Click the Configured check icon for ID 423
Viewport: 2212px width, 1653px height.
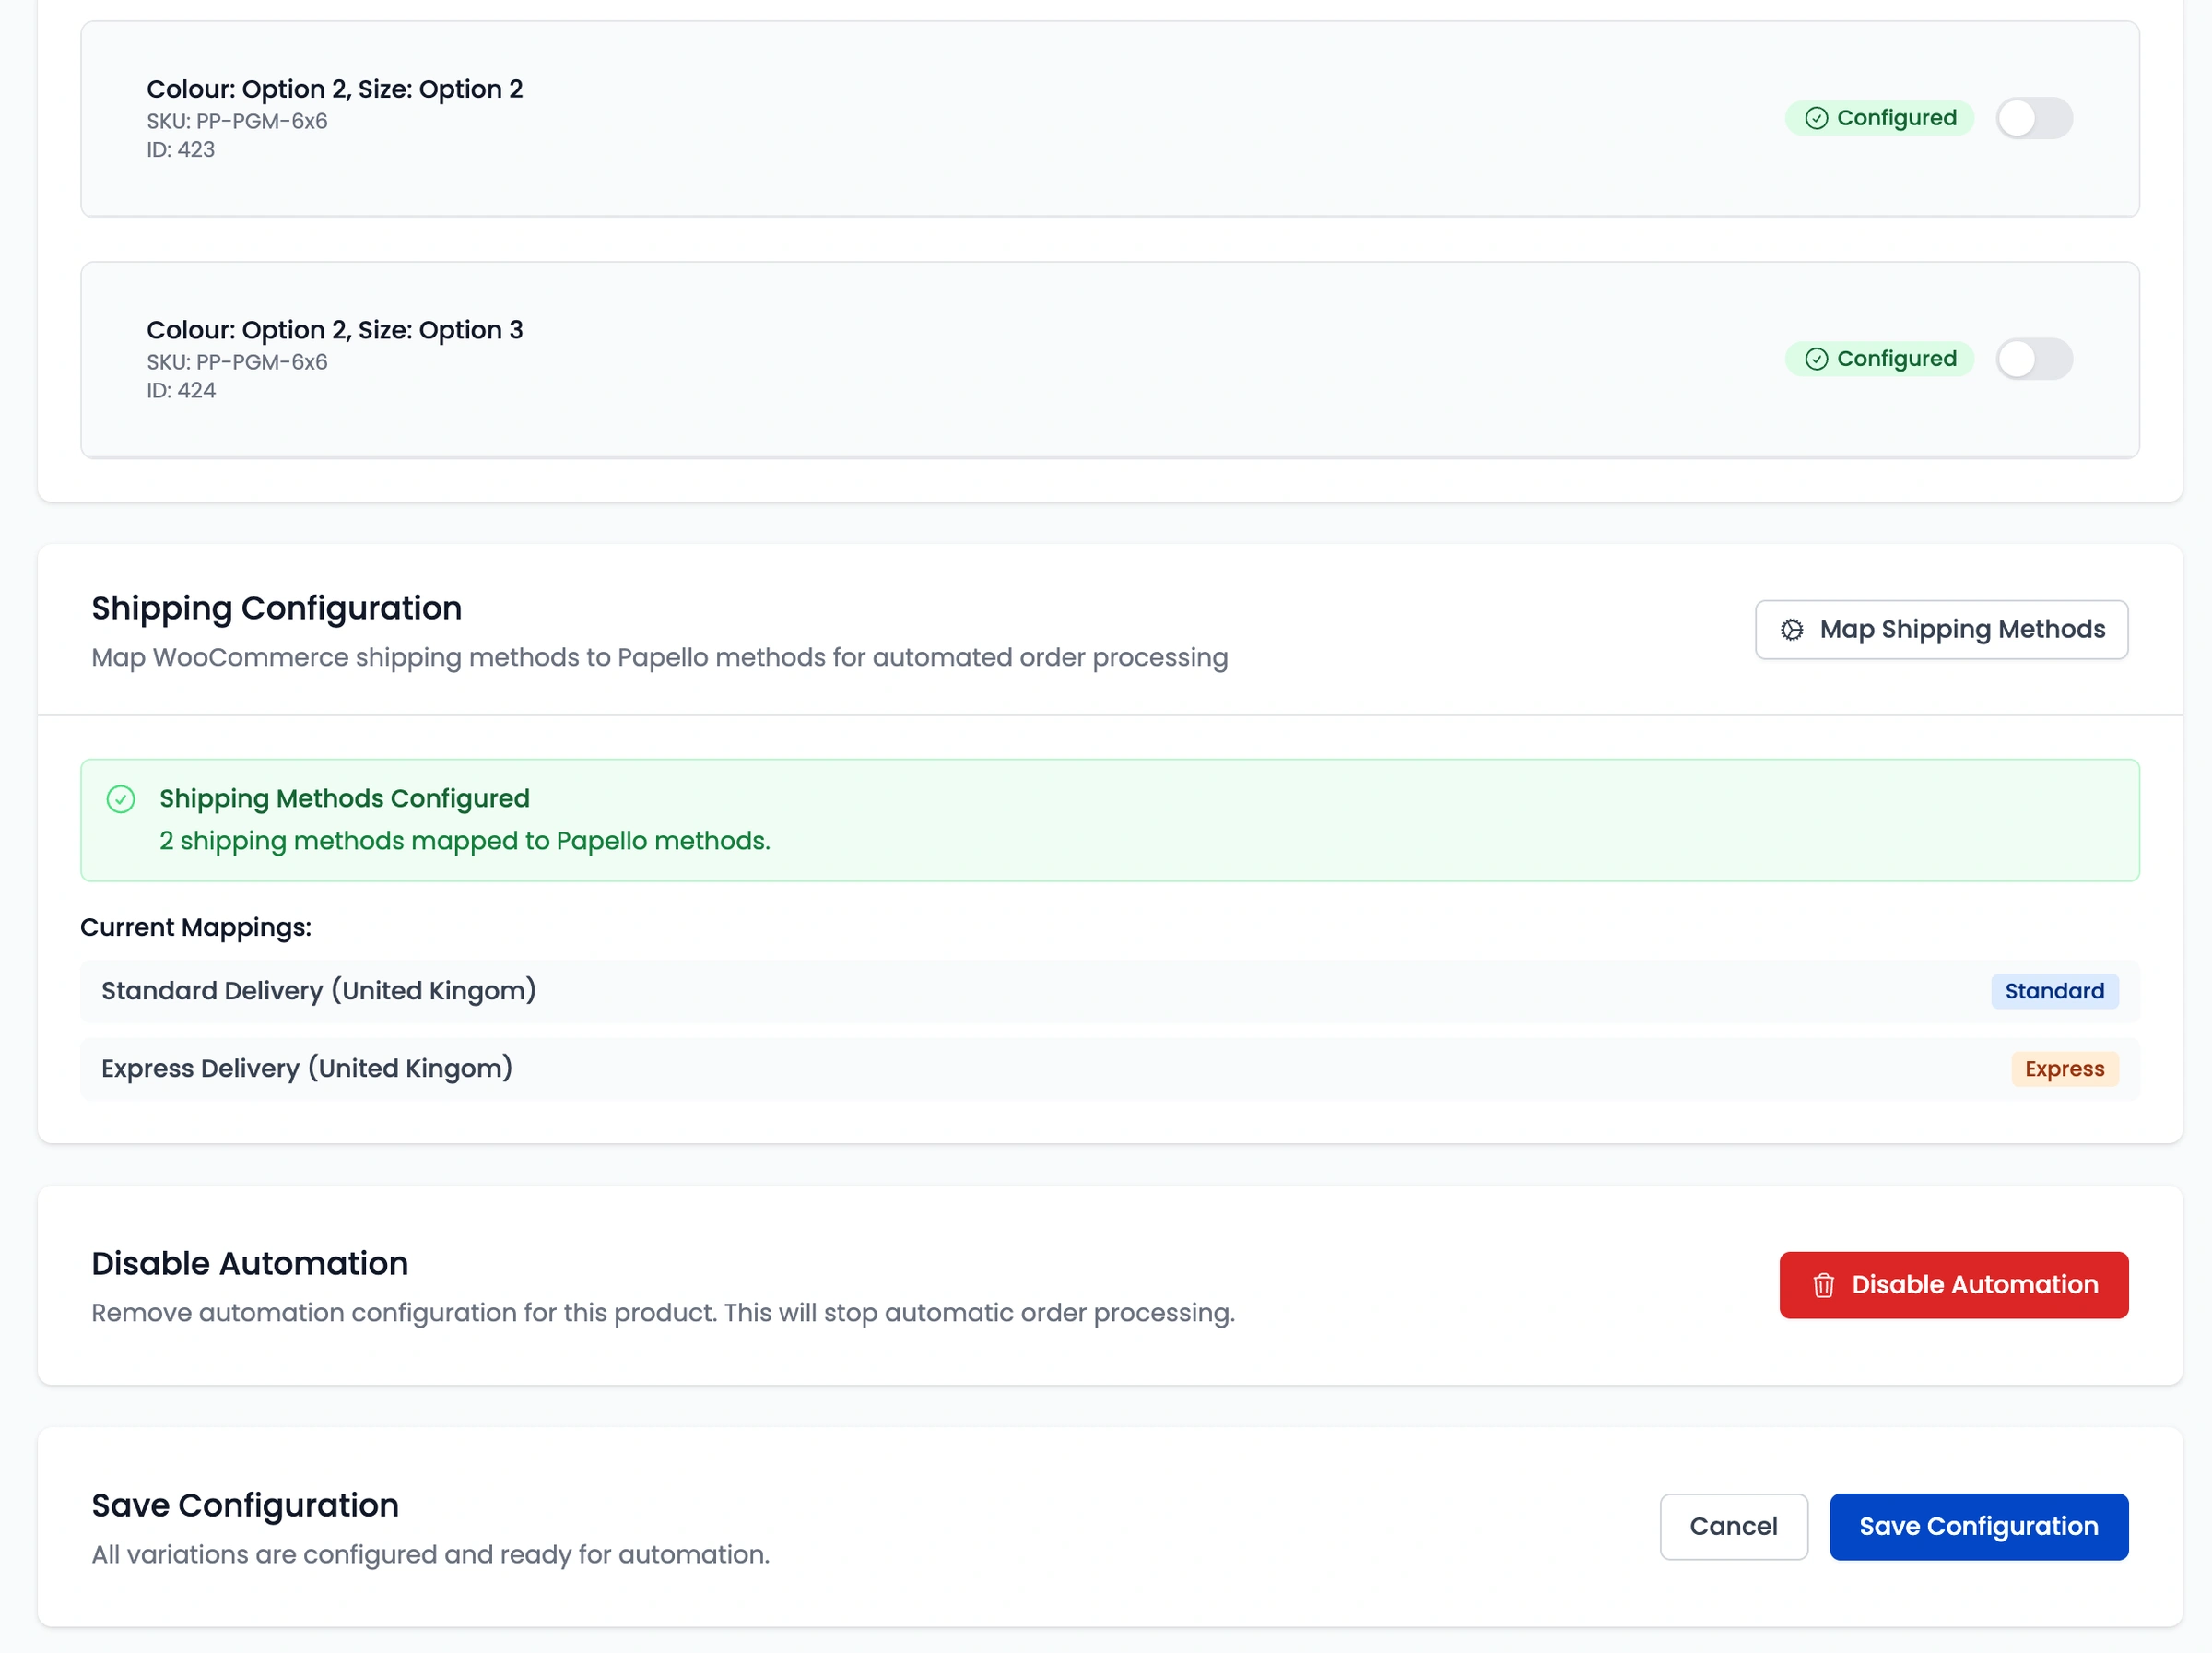pos(1816,118)
